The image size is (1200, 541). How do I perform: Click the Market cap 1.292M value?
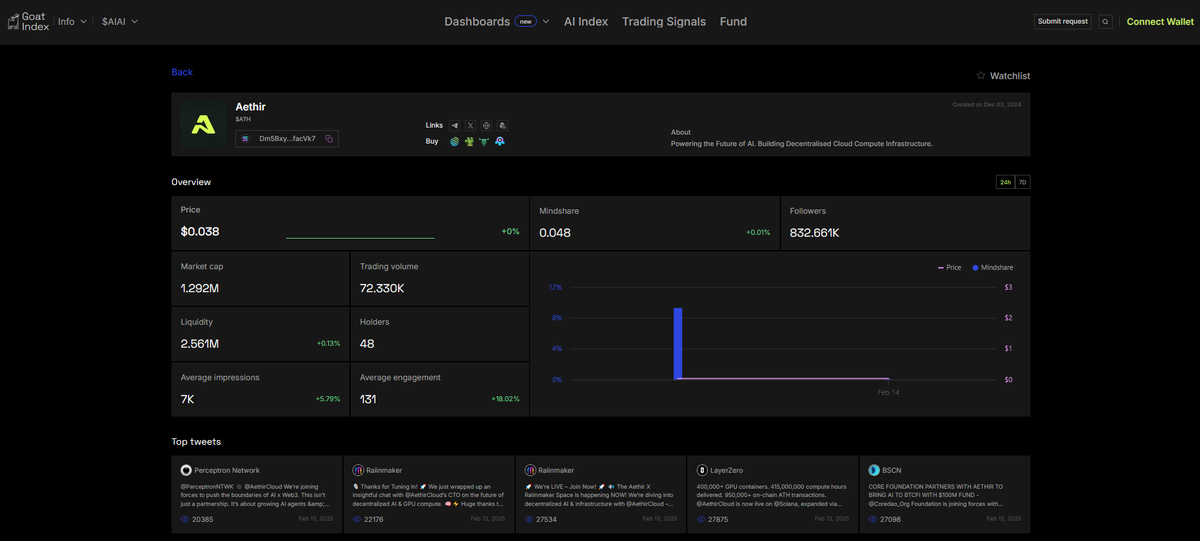tap(200, 288)
